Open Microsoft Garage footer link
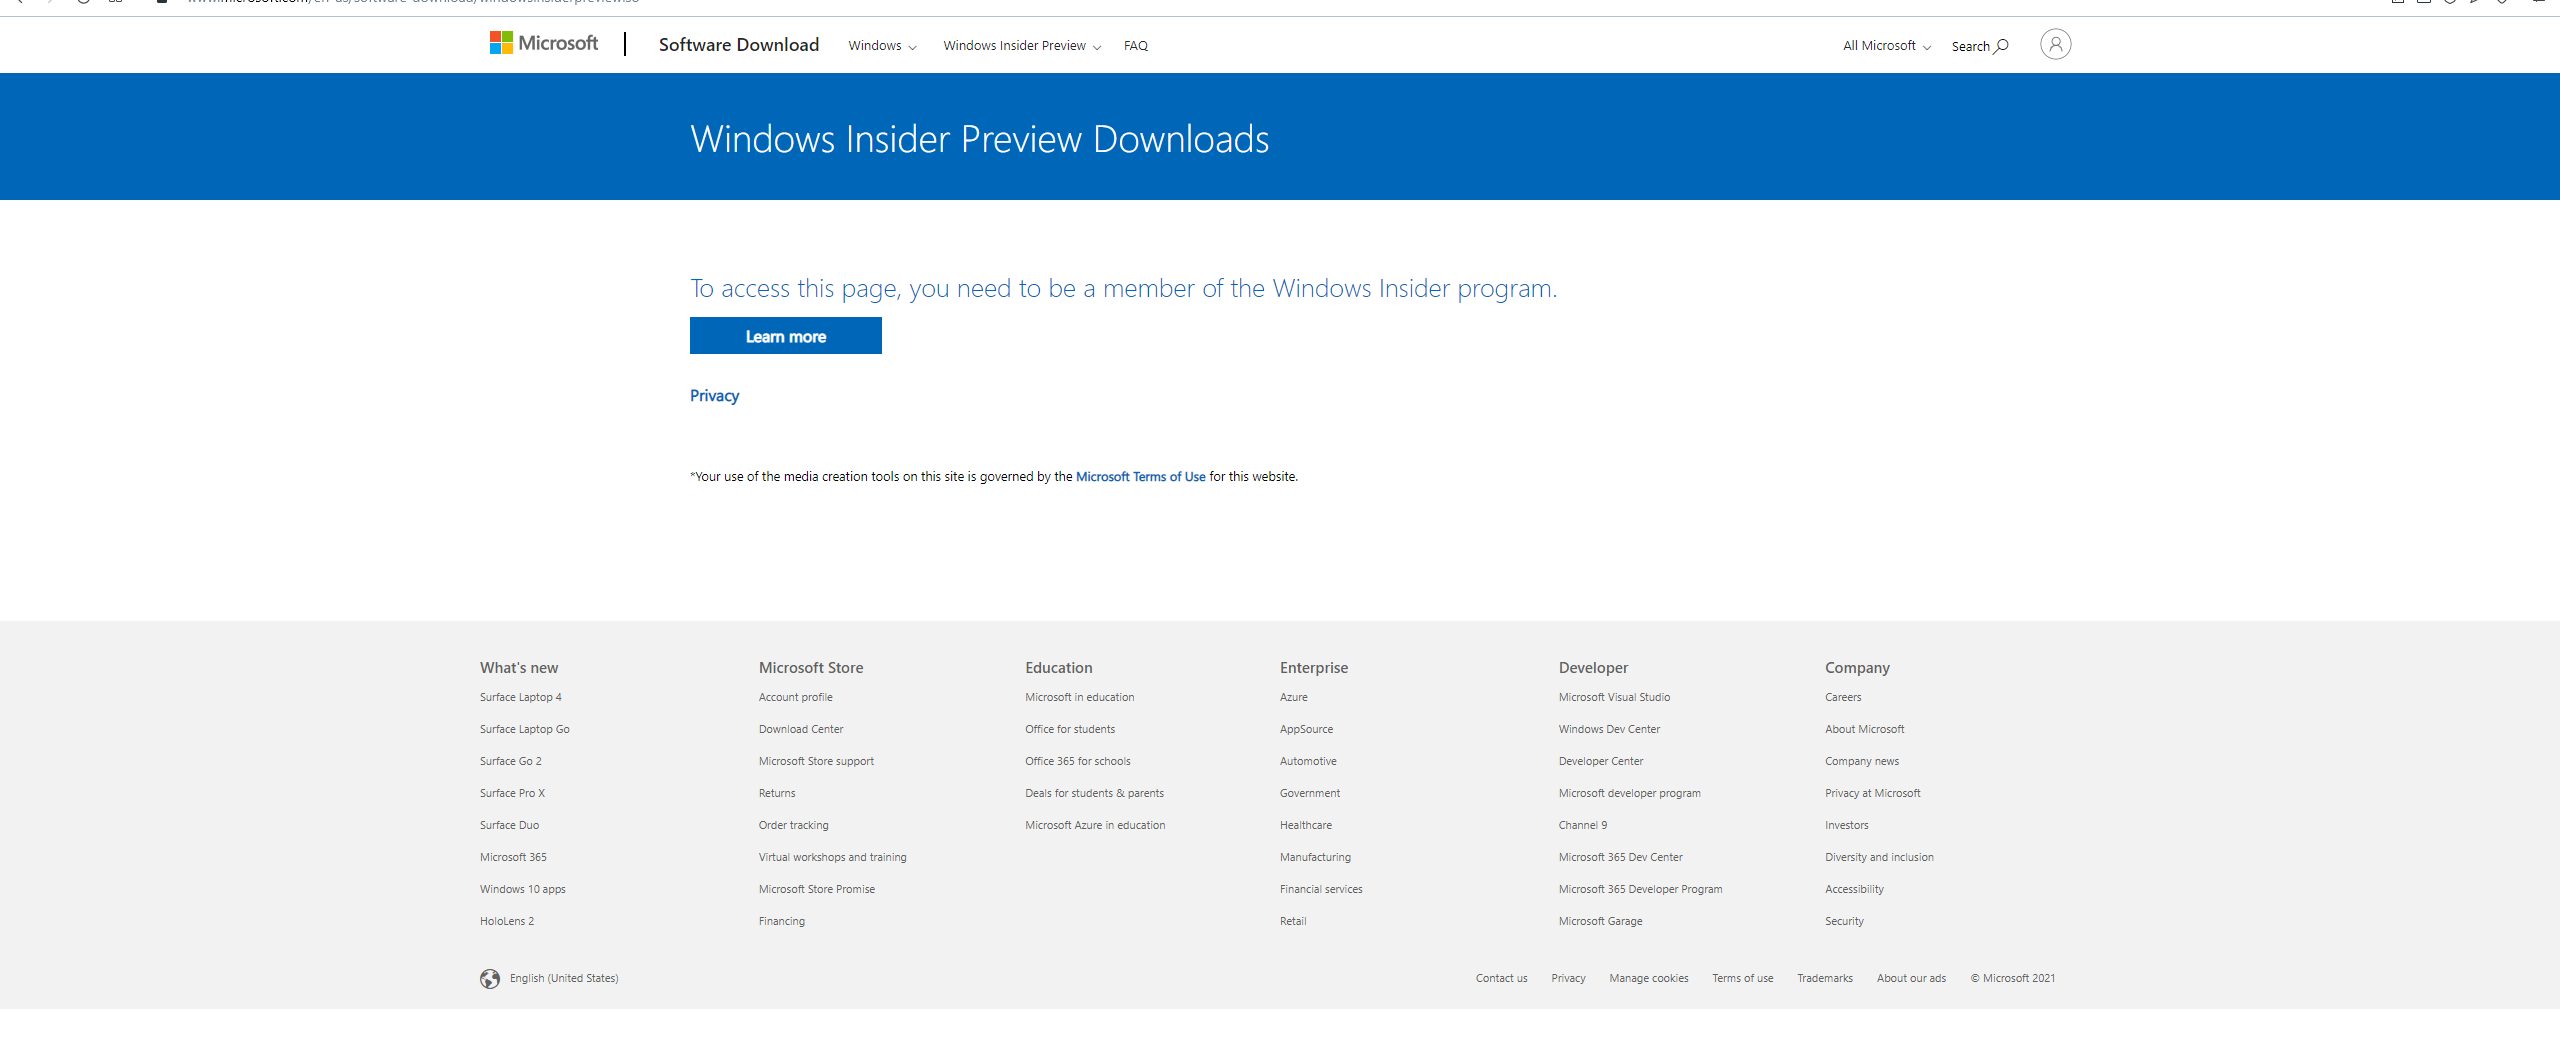The image size is (2560, 1054). (1601, 922)
